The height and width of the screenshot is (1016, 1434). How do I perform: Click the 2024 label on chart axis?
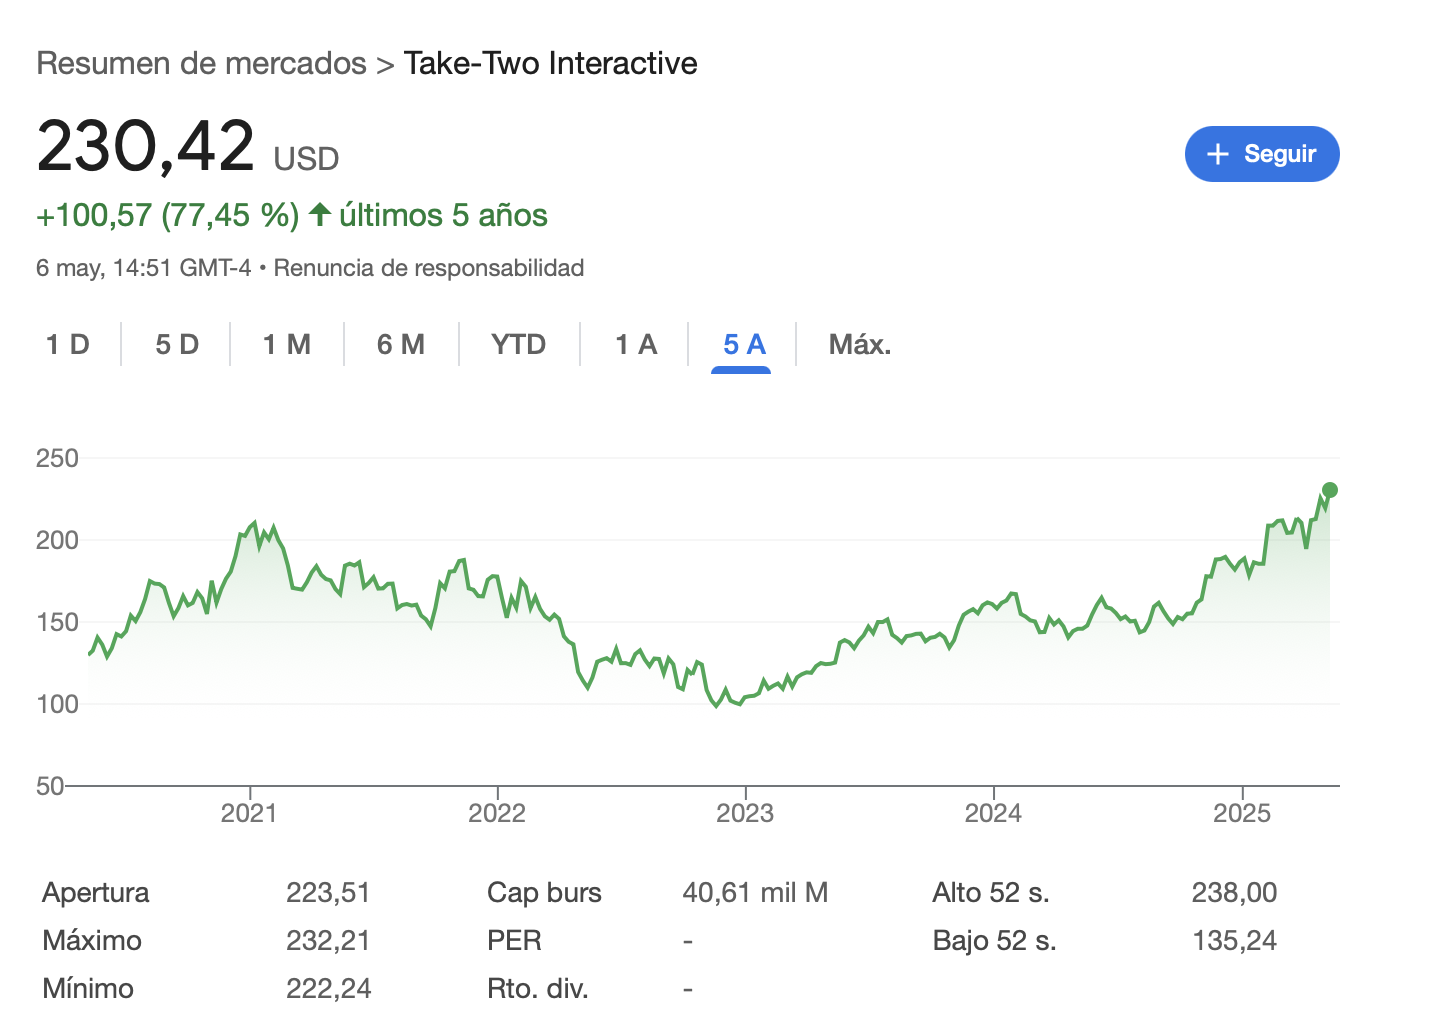click(993, 813)
